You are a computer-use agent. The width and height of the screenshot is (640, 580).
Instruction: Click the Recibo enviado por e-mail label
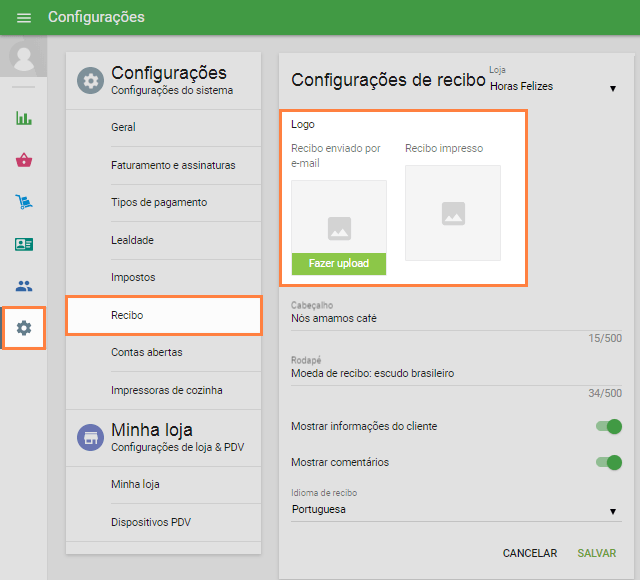(x=336, y=156)
